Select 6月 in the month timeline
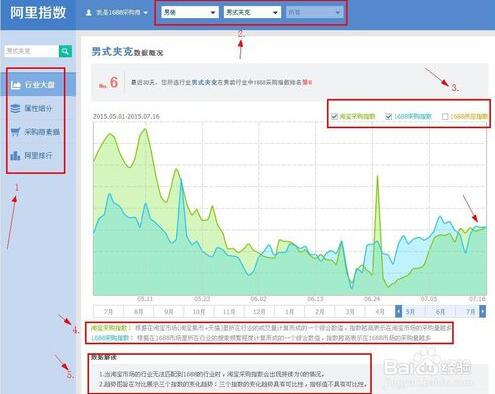This screenshot has width=495, height=394. (x=440, y=312)
